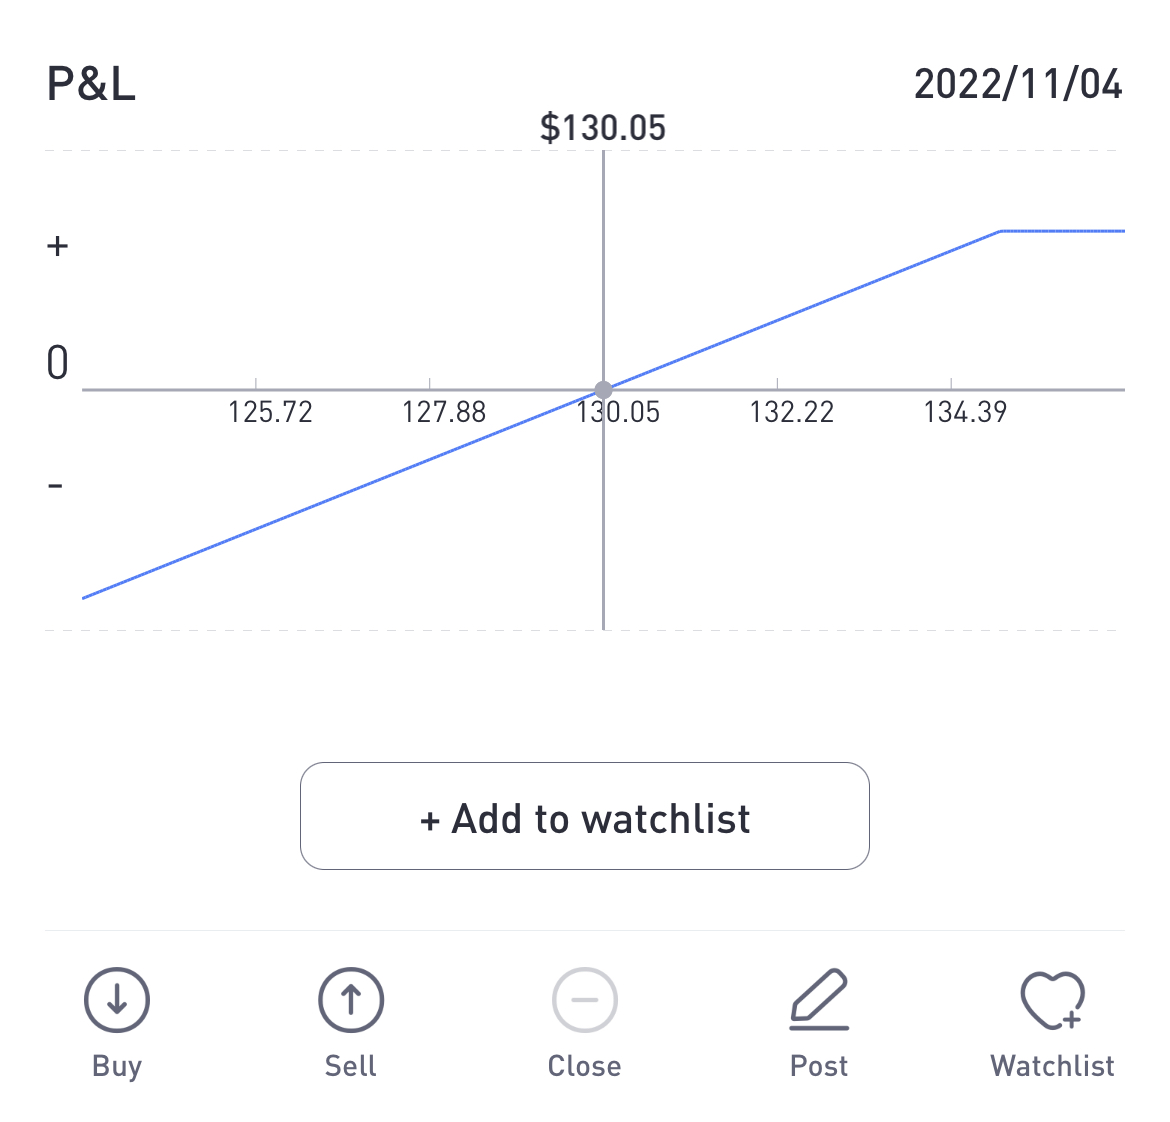Viewport: 1170px width, 1122px height.
Task: Click the '+ Add to watchlist' button
Action: pos(584,816)
